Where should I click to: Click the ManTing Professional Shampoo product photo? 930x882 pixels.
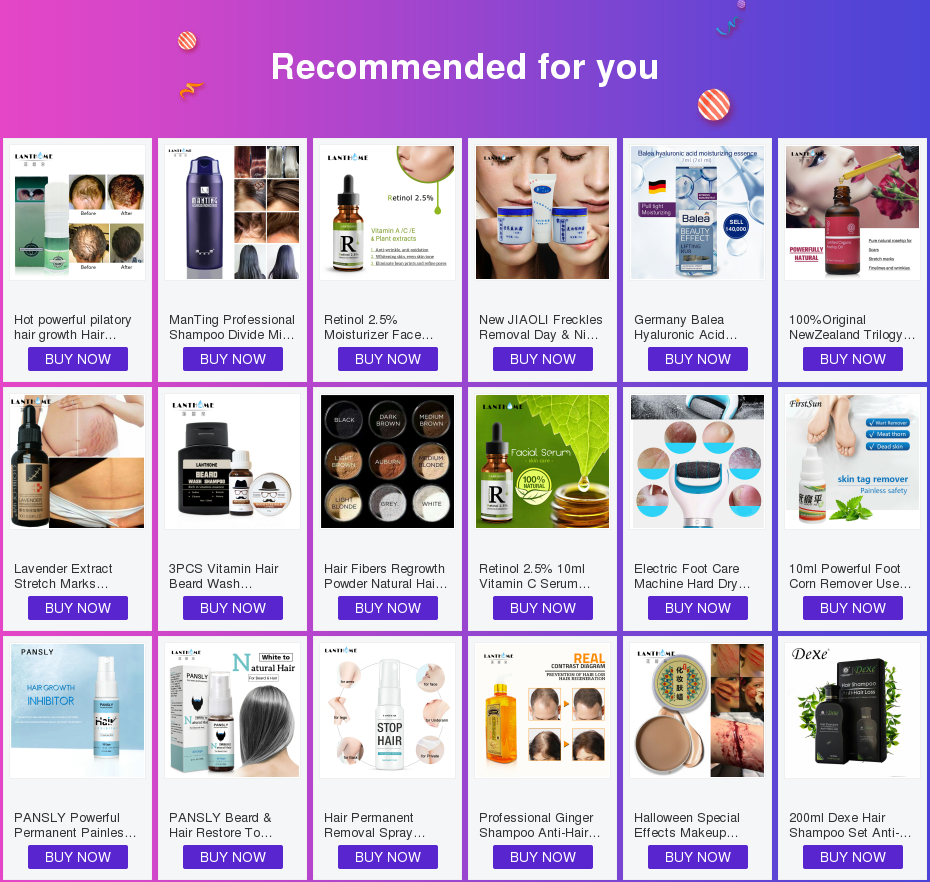point(232,212)
